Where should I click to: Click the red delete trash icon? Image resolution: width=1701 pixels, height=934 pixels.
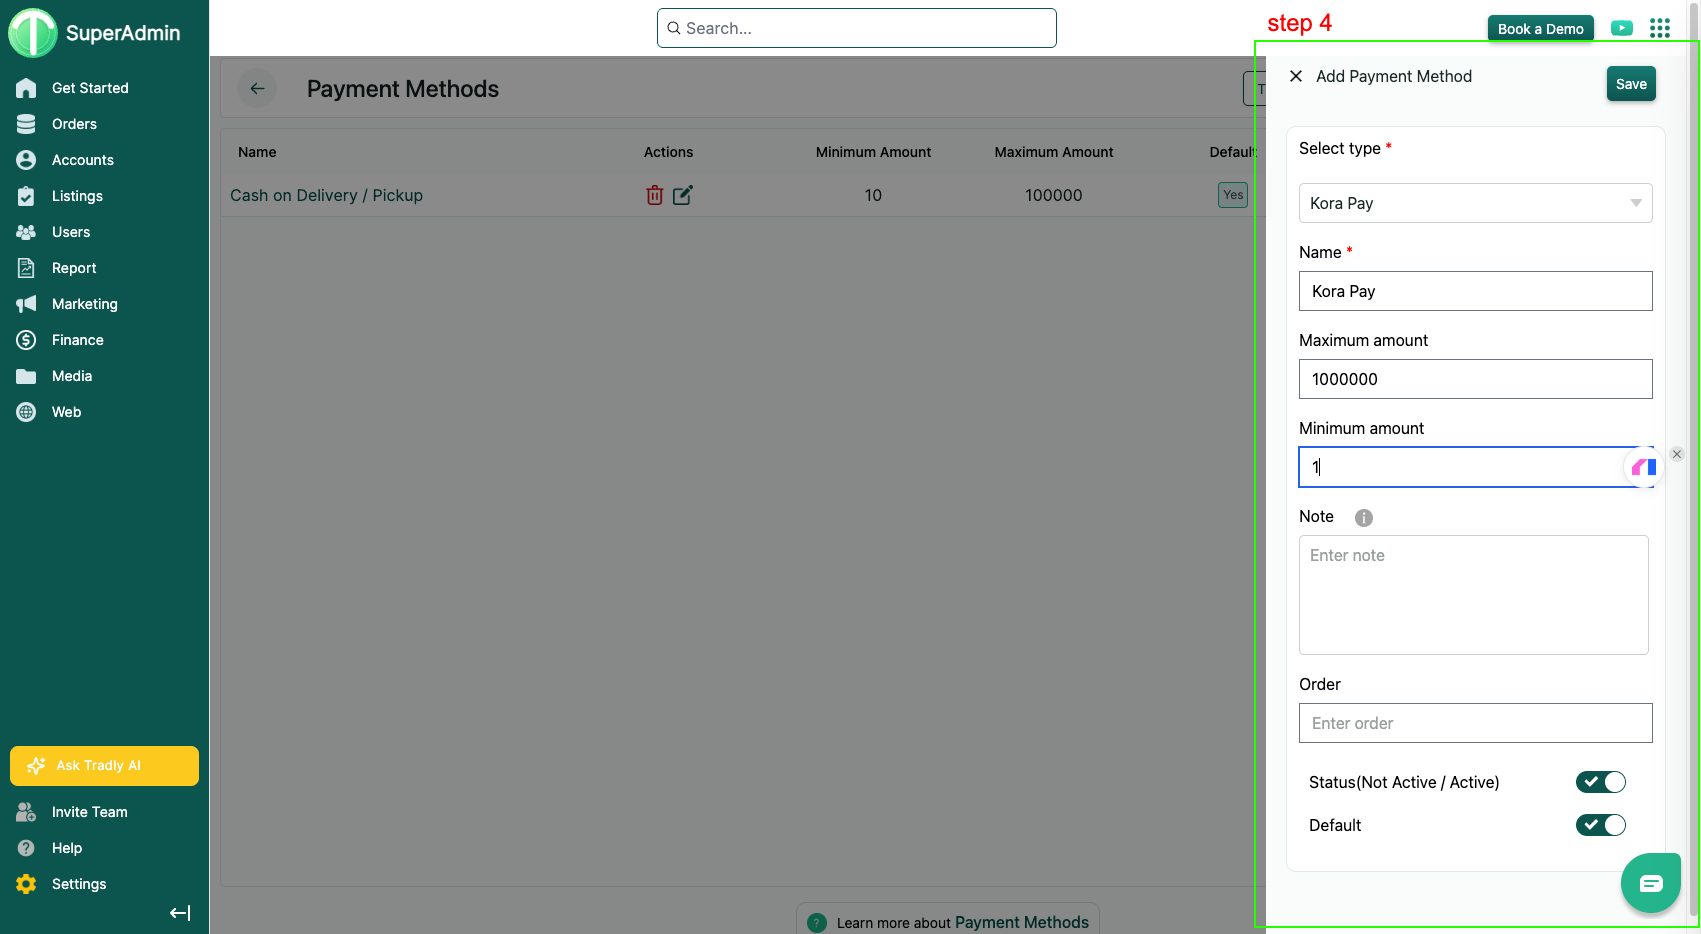[x=654, y=195]
